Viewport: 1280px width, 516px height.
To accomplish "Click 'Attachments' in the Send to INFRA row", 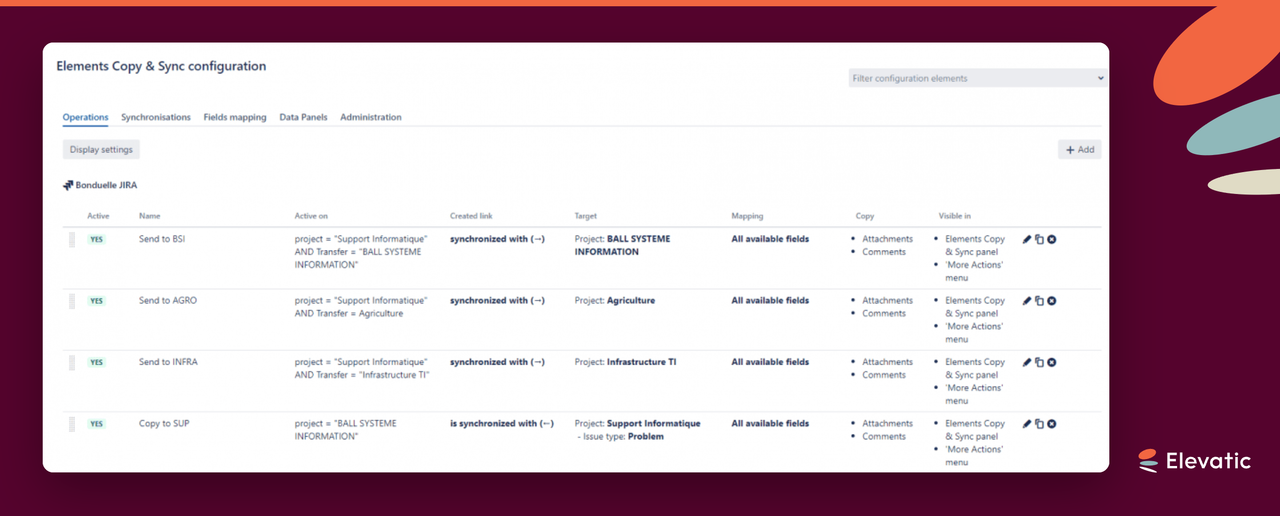I will (888, 362).
